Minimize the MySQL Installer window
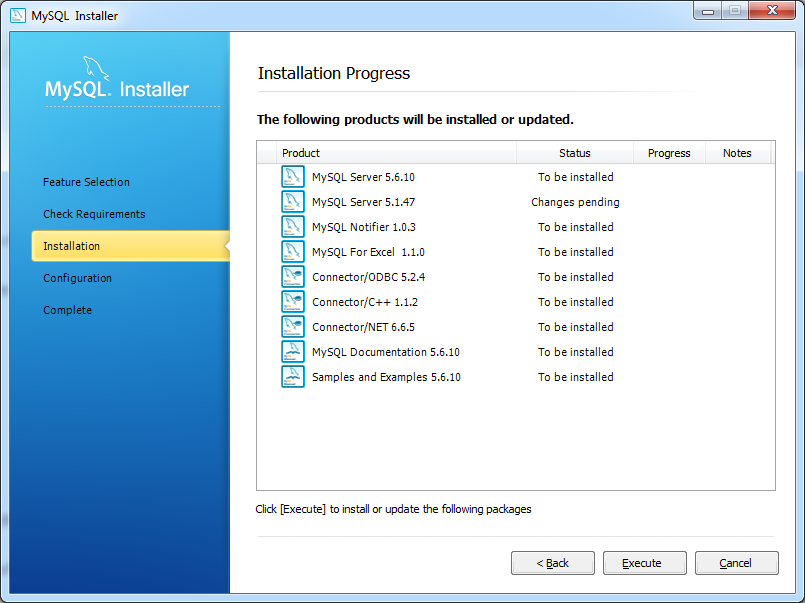The height and width of the screenshot is (603, 805). click(708, 11)
